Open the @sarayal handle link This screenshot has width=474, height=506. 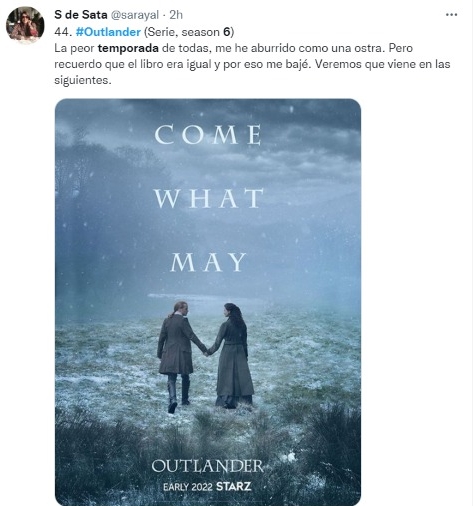pos(134,15)
